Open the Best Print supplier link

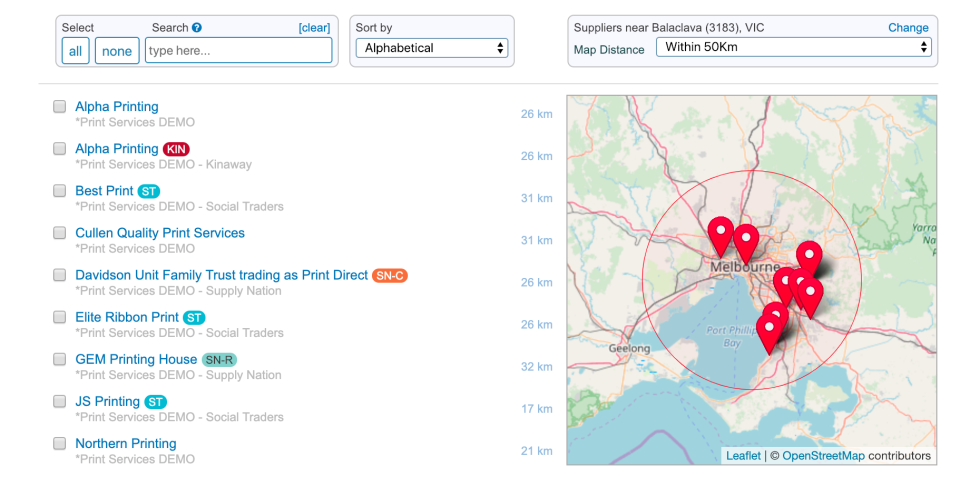(x=104, y=191)
